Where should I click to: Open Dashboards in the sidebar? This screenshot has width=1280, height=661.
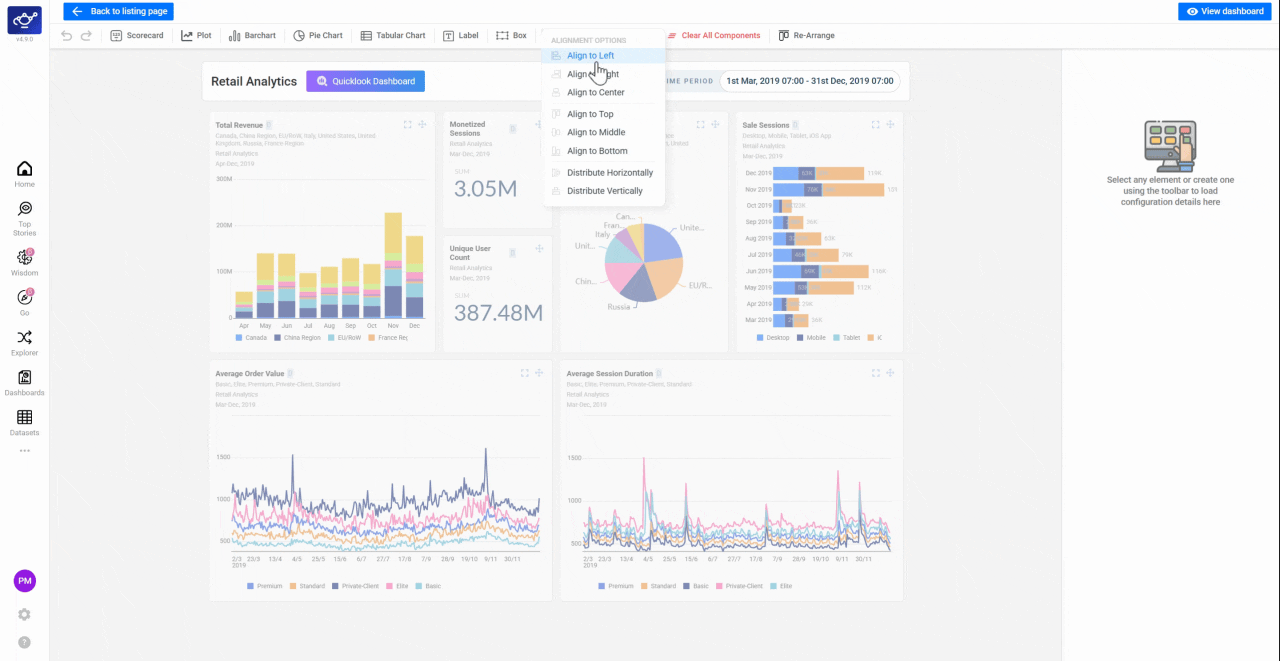coord(24,383)
